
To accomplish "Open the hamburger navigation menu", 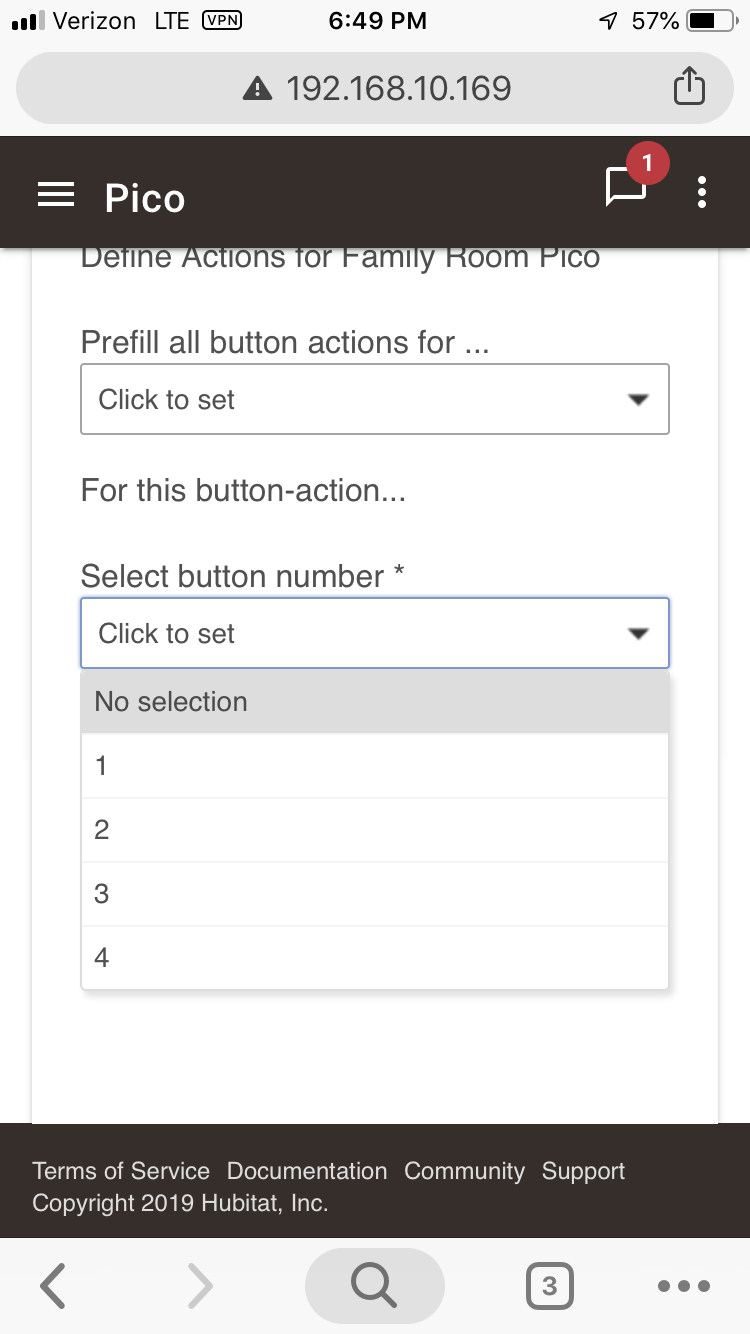I will 56,195.
